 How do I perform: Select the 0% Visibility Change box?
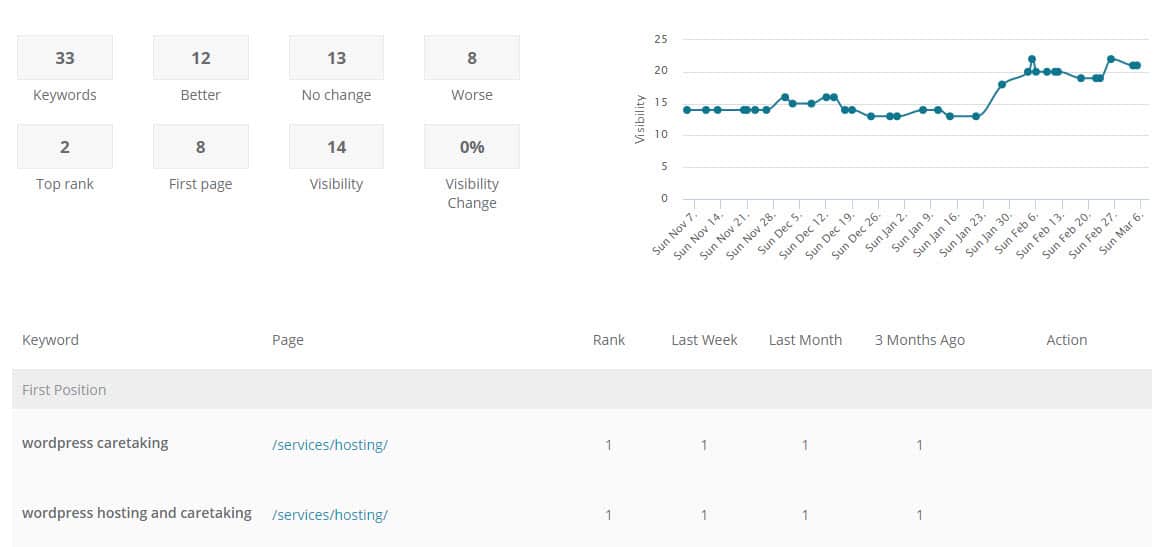472,147
